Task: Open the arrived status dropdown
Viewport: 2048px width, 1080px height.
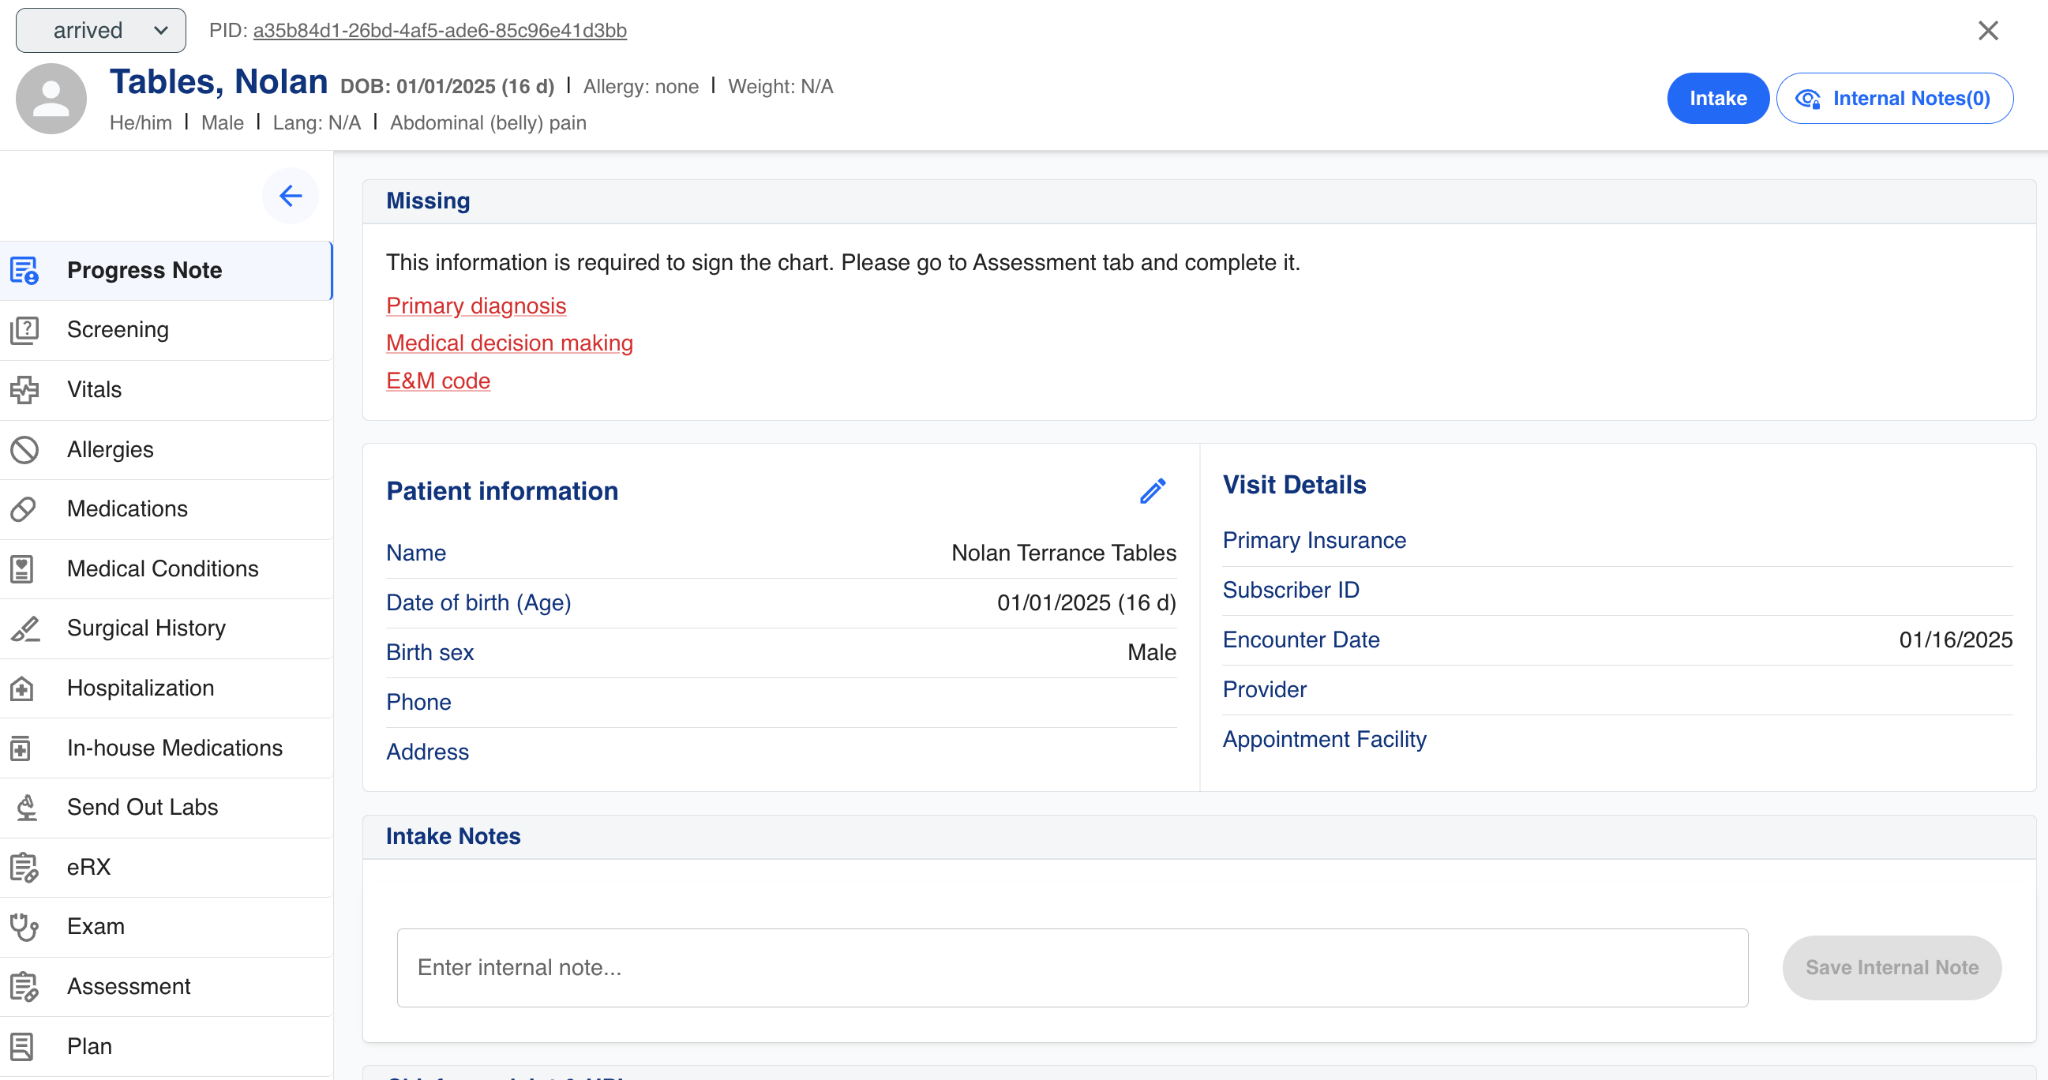Action: [x=101, y=31]
